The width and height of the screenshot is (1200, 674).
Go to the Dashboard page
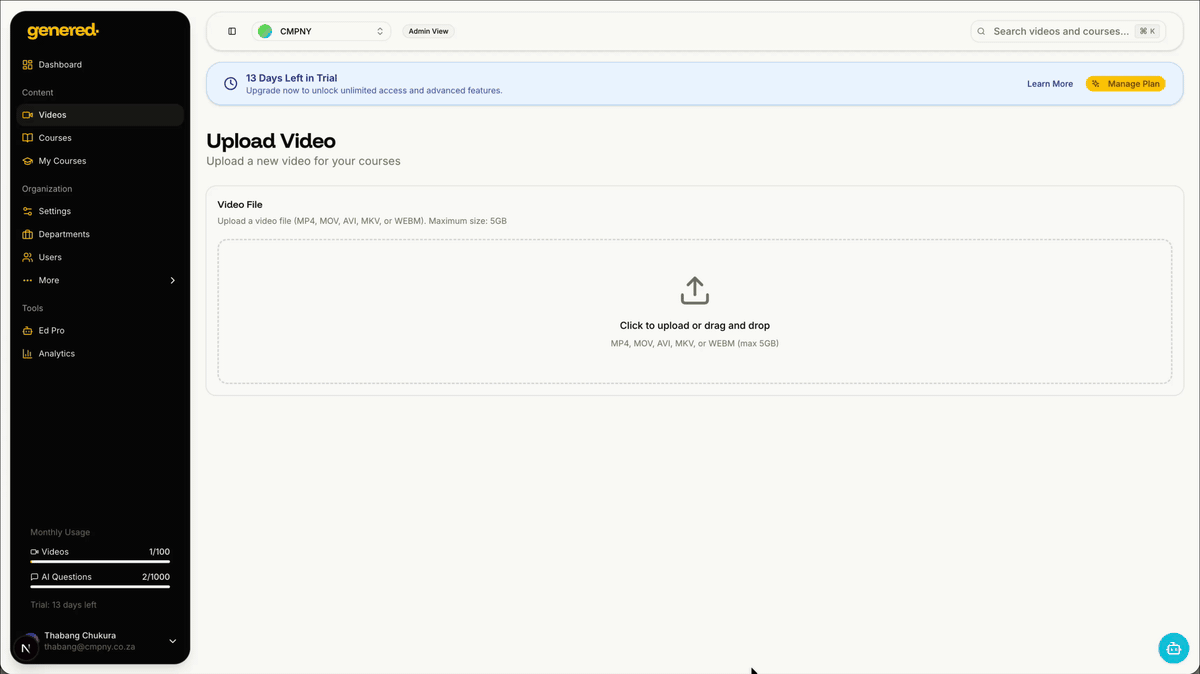100,65
